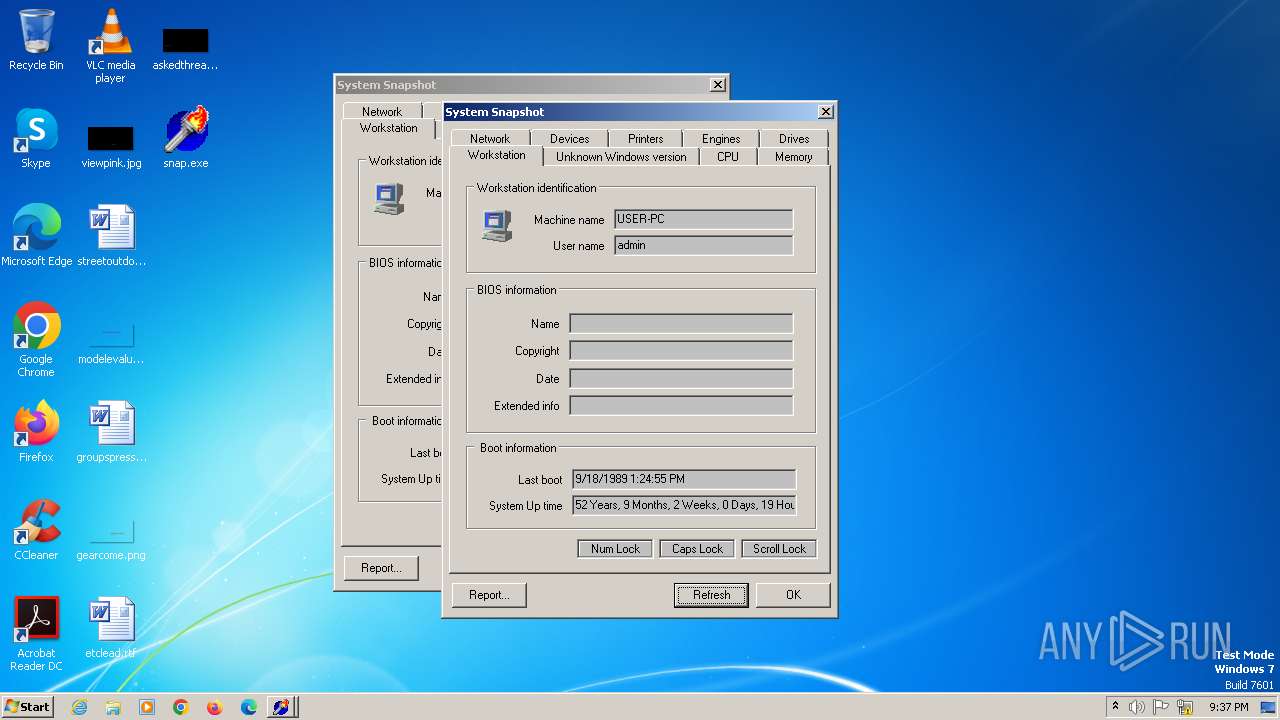
Task: Switch to the Devices tab
Action: point(569,139)
